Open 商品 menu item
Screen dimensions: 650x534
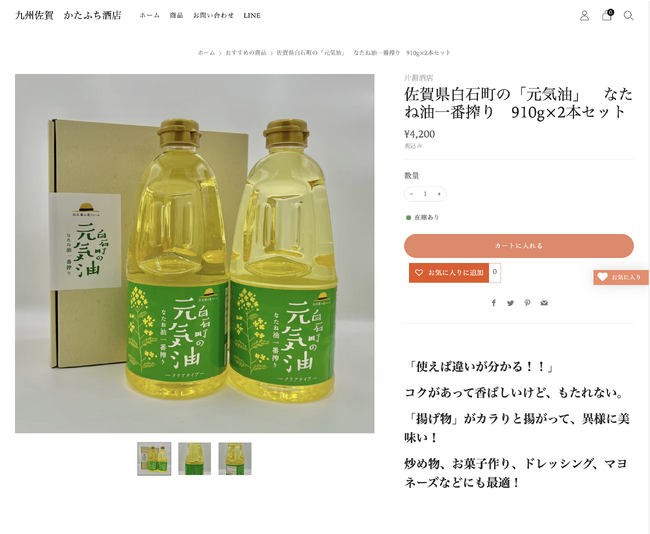(176, 15)
